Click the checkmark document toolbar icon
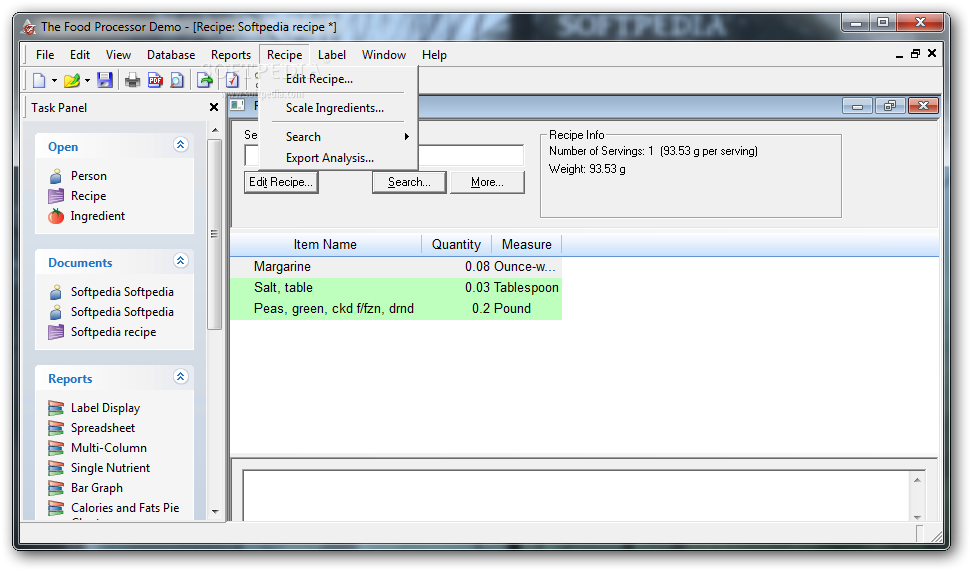Viewport: 971px width, 571px height. [232, 80]
